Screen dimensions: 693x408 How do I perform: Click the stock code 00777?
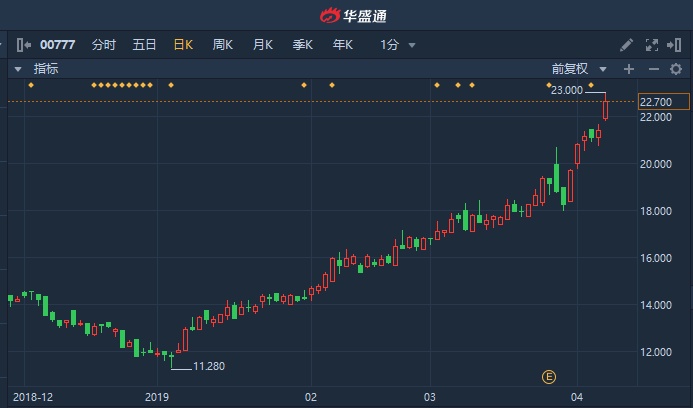click(x=57, y=45)
